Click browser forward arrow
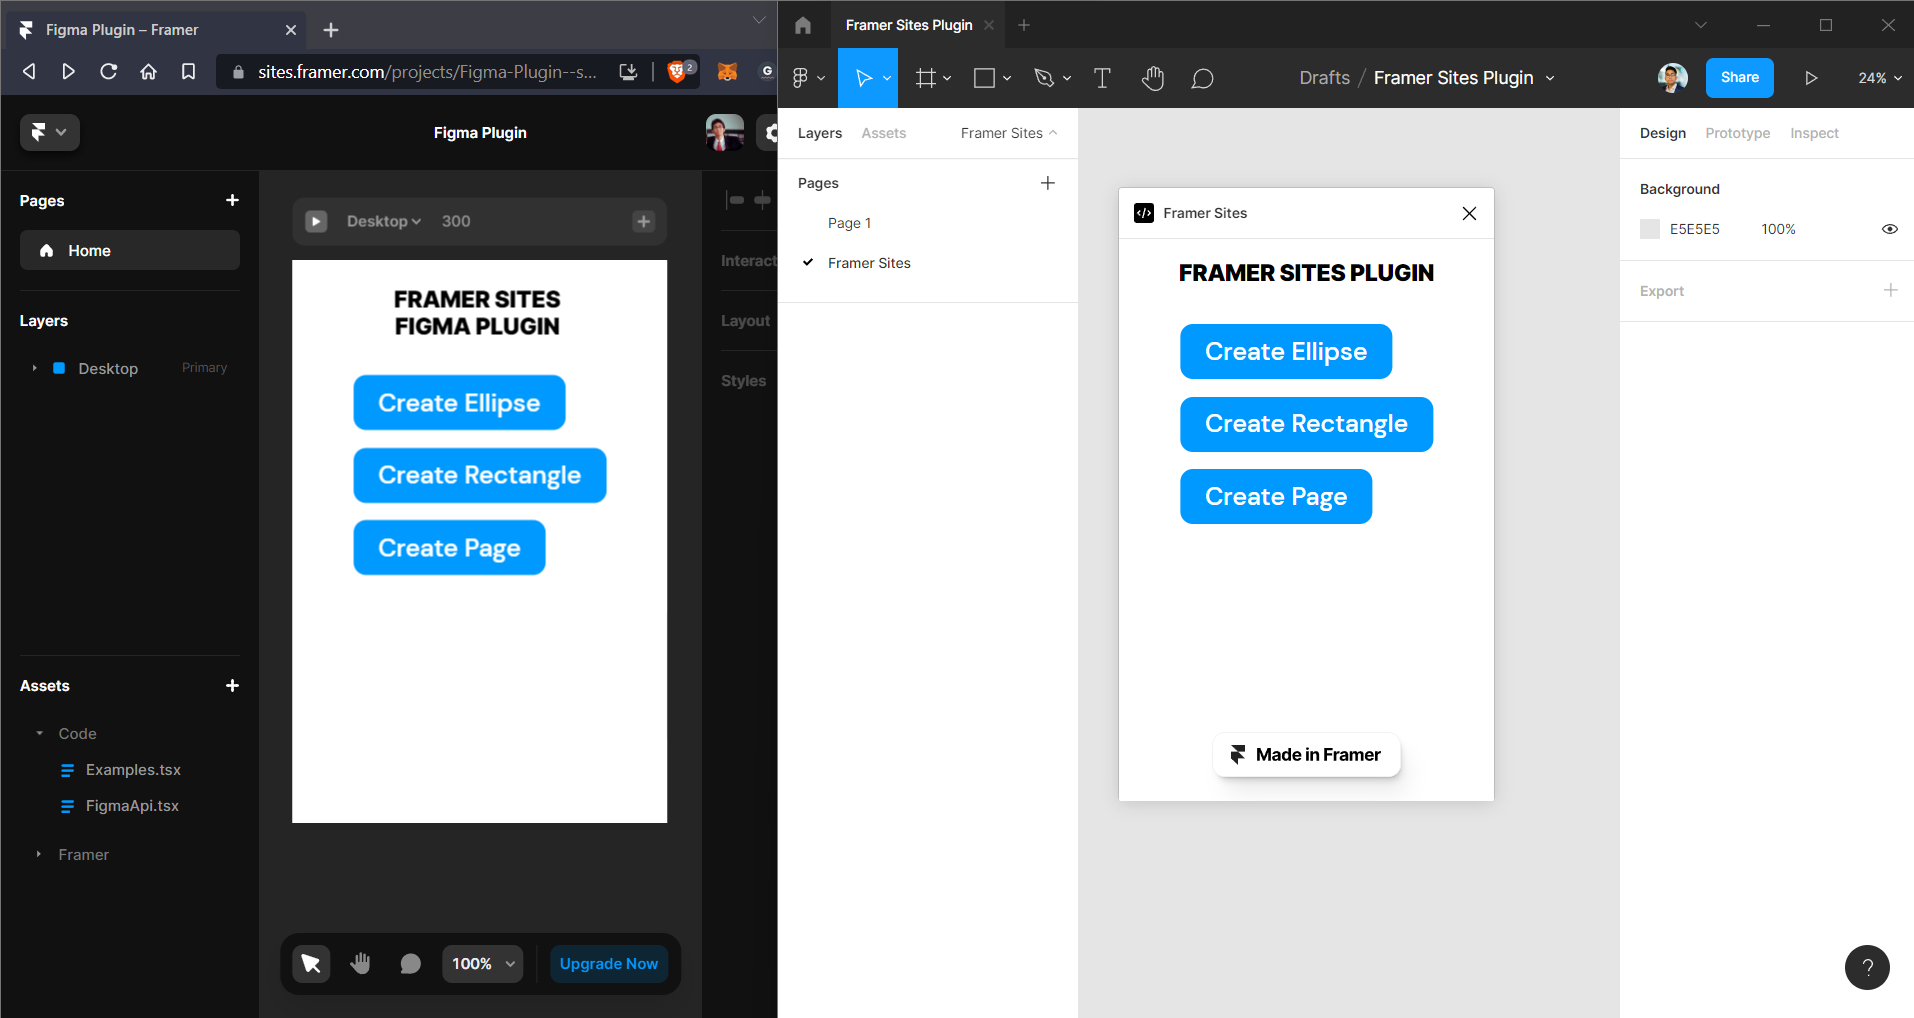 (x=68, y=71)
